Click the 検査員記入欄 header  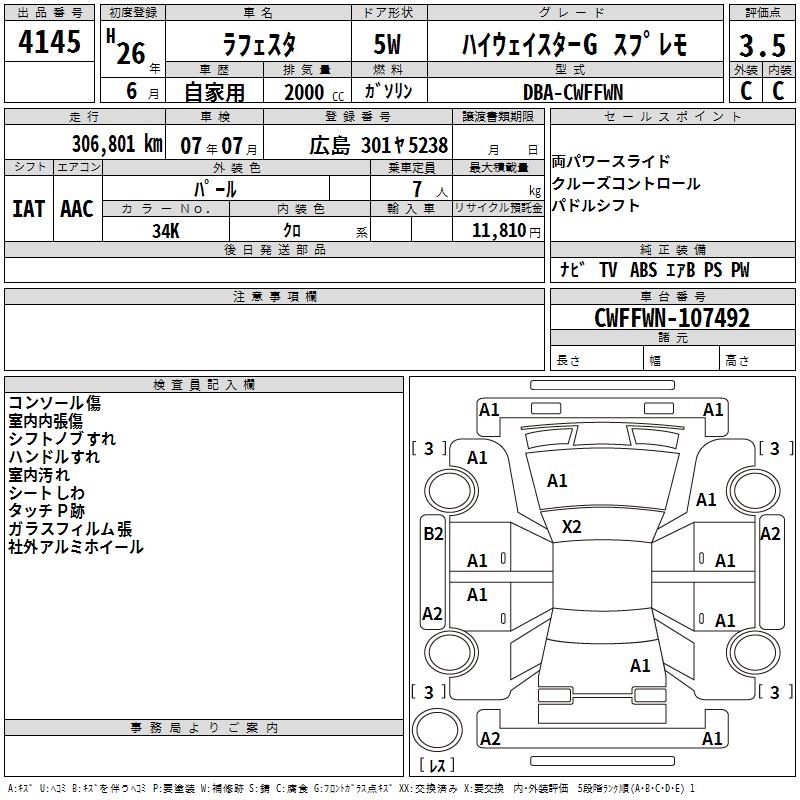(x=204, y=384)
